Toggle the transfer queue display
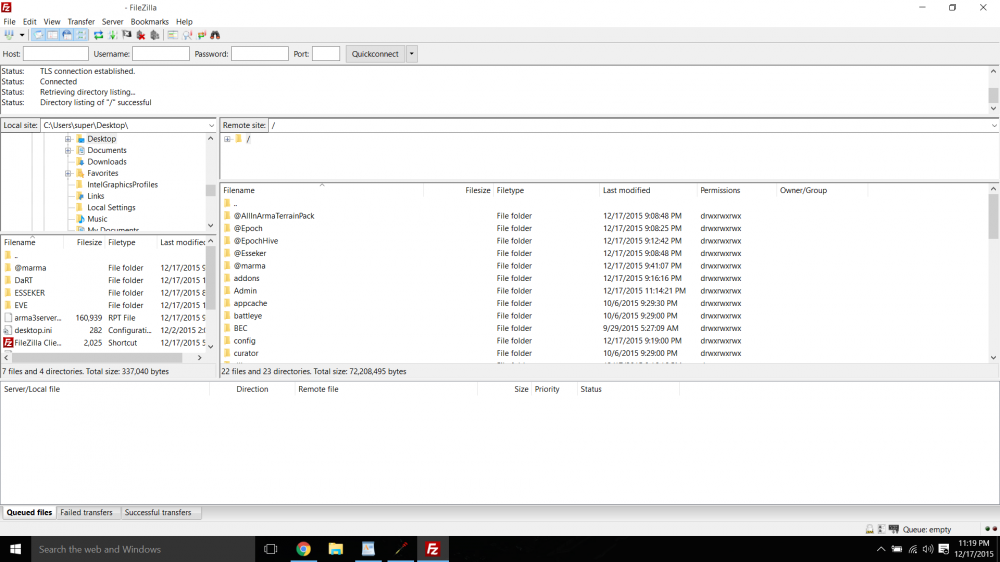1000x562 pixels. 81,35
